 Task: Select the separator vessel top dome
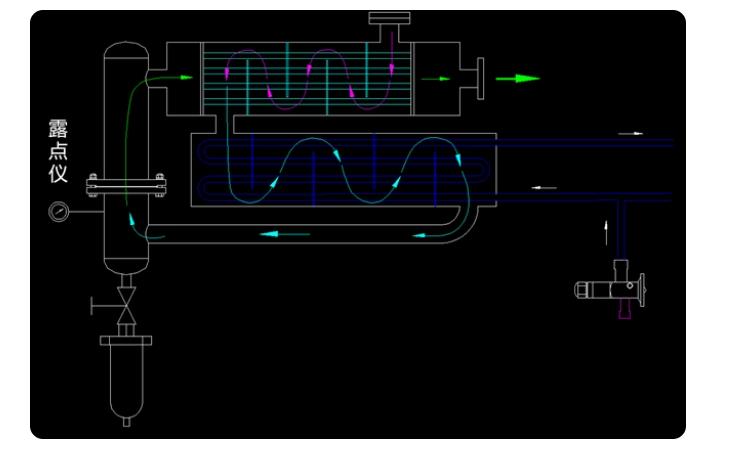pyautogui.click(x=126, y=50)
